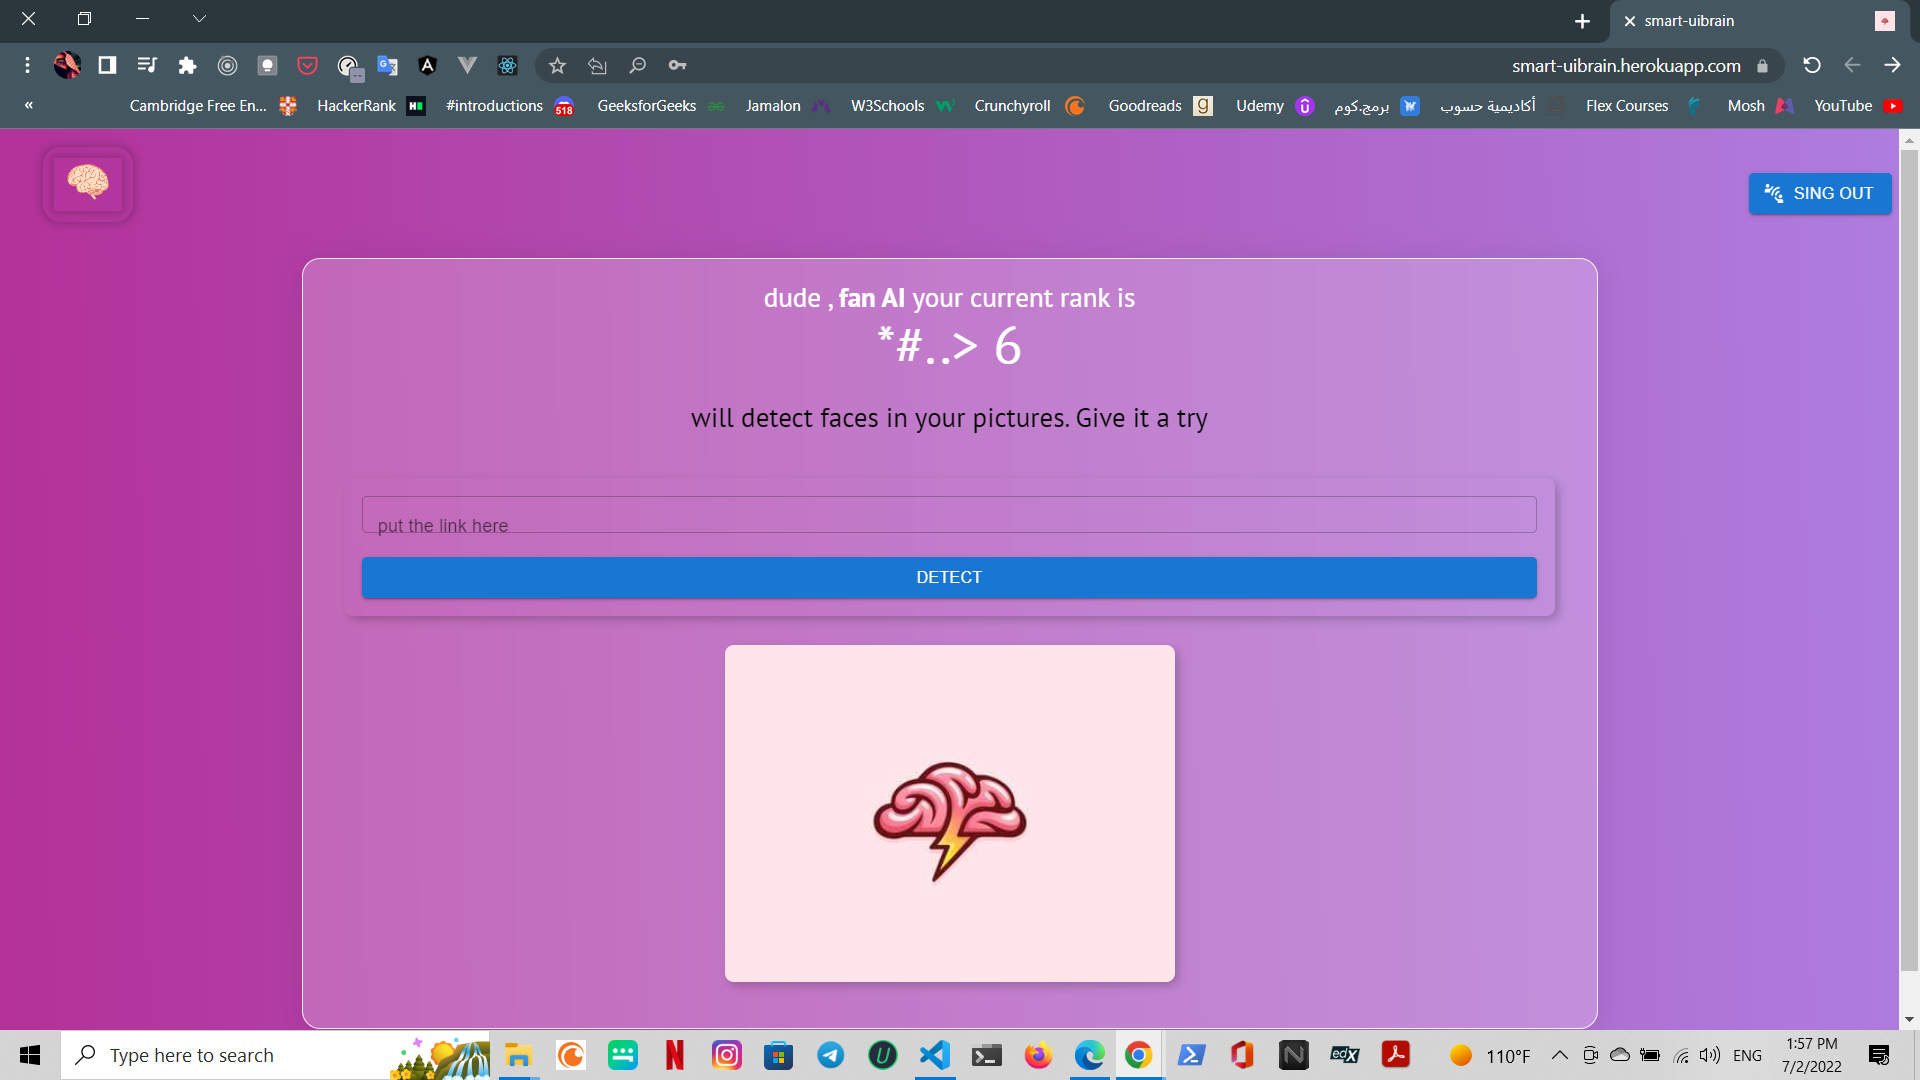Open the browser three-dot menu

(x=27, y=65)
